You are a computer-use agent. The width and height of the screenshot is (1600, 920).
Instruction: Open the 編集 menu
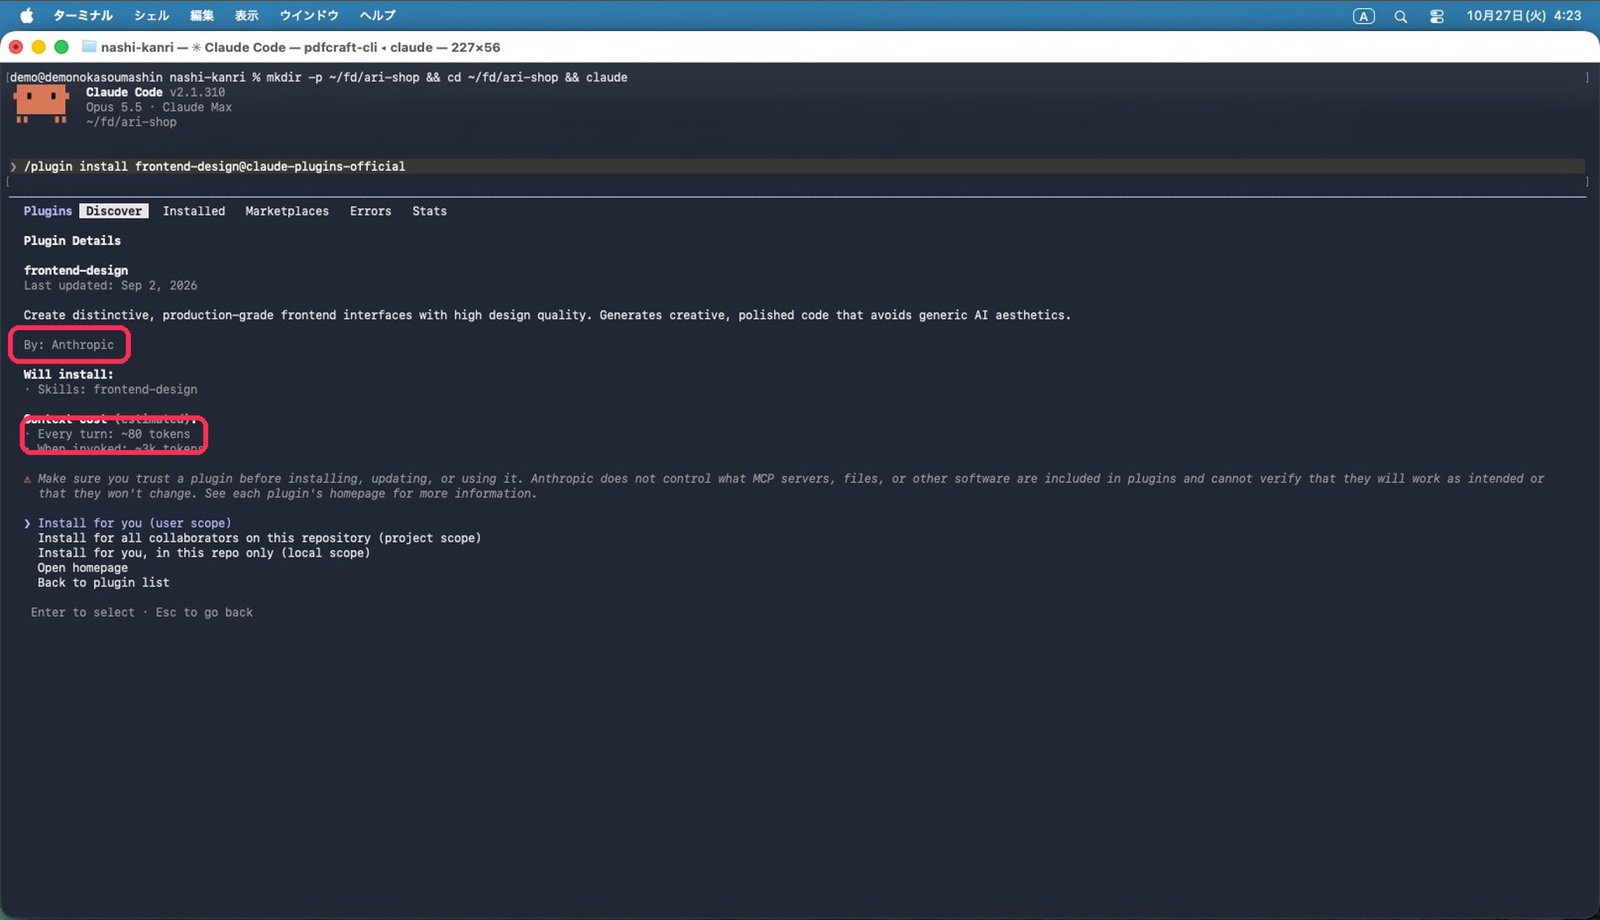[x=202, y=15]
